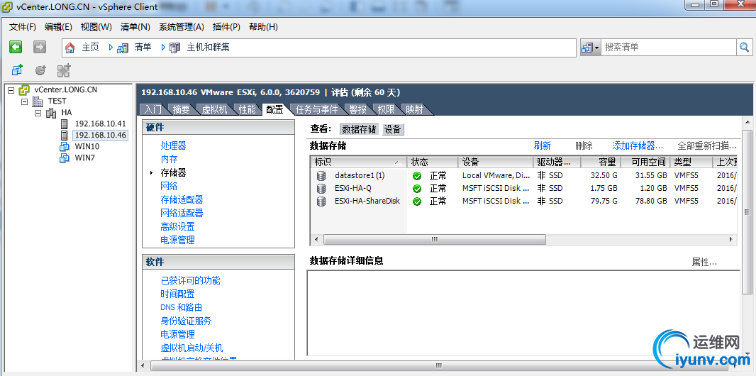Switch to the 映射 tab

click(x=415, y=110)
